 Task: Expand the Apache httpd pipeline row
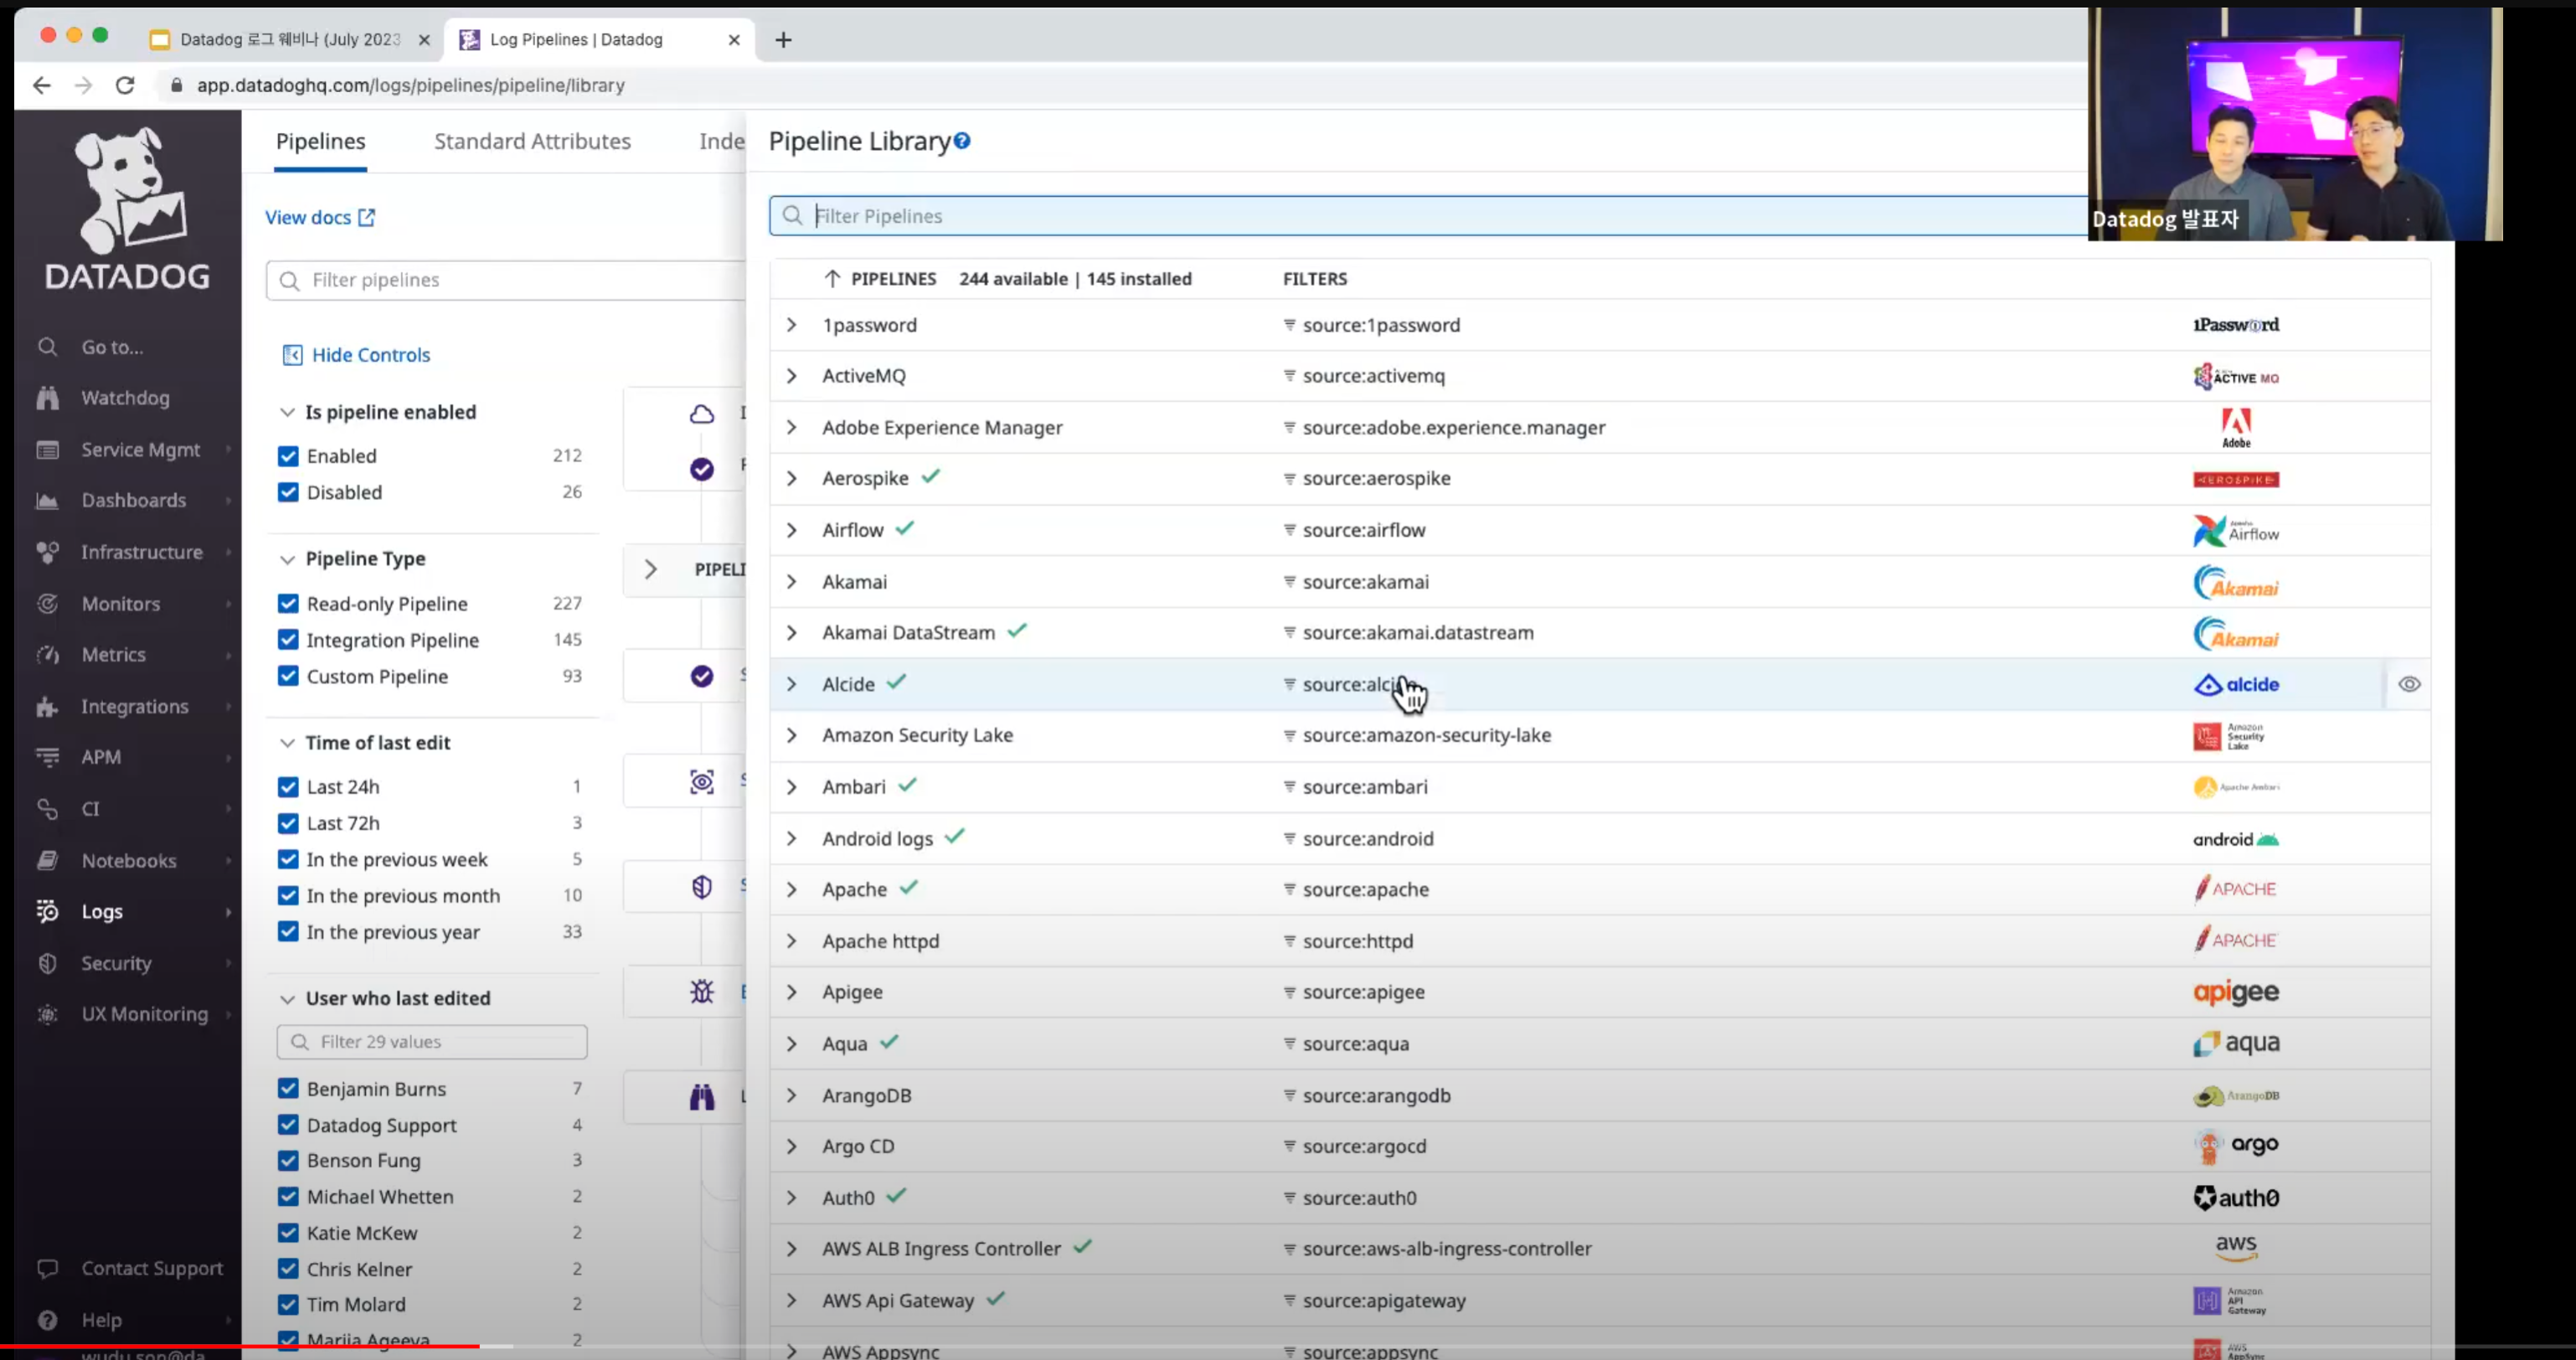coord(791,941)
